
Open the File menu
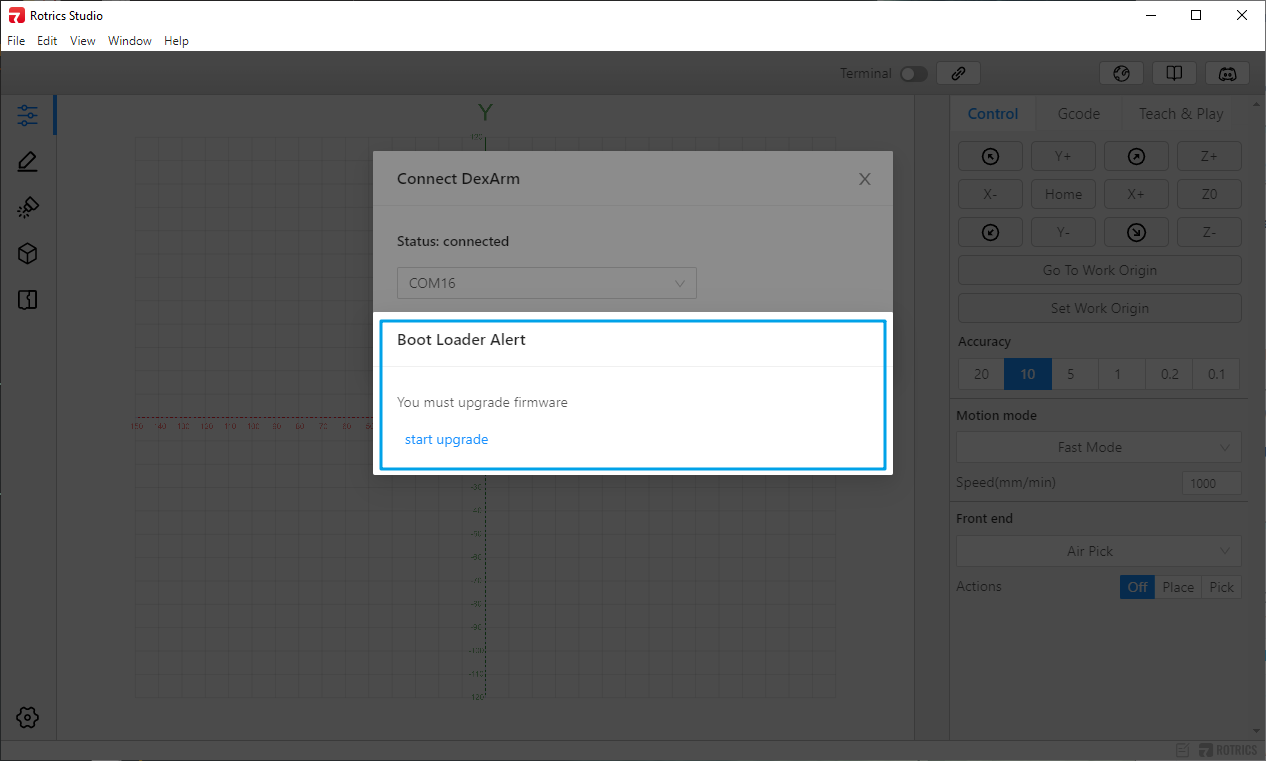click(x=16, y=41)
